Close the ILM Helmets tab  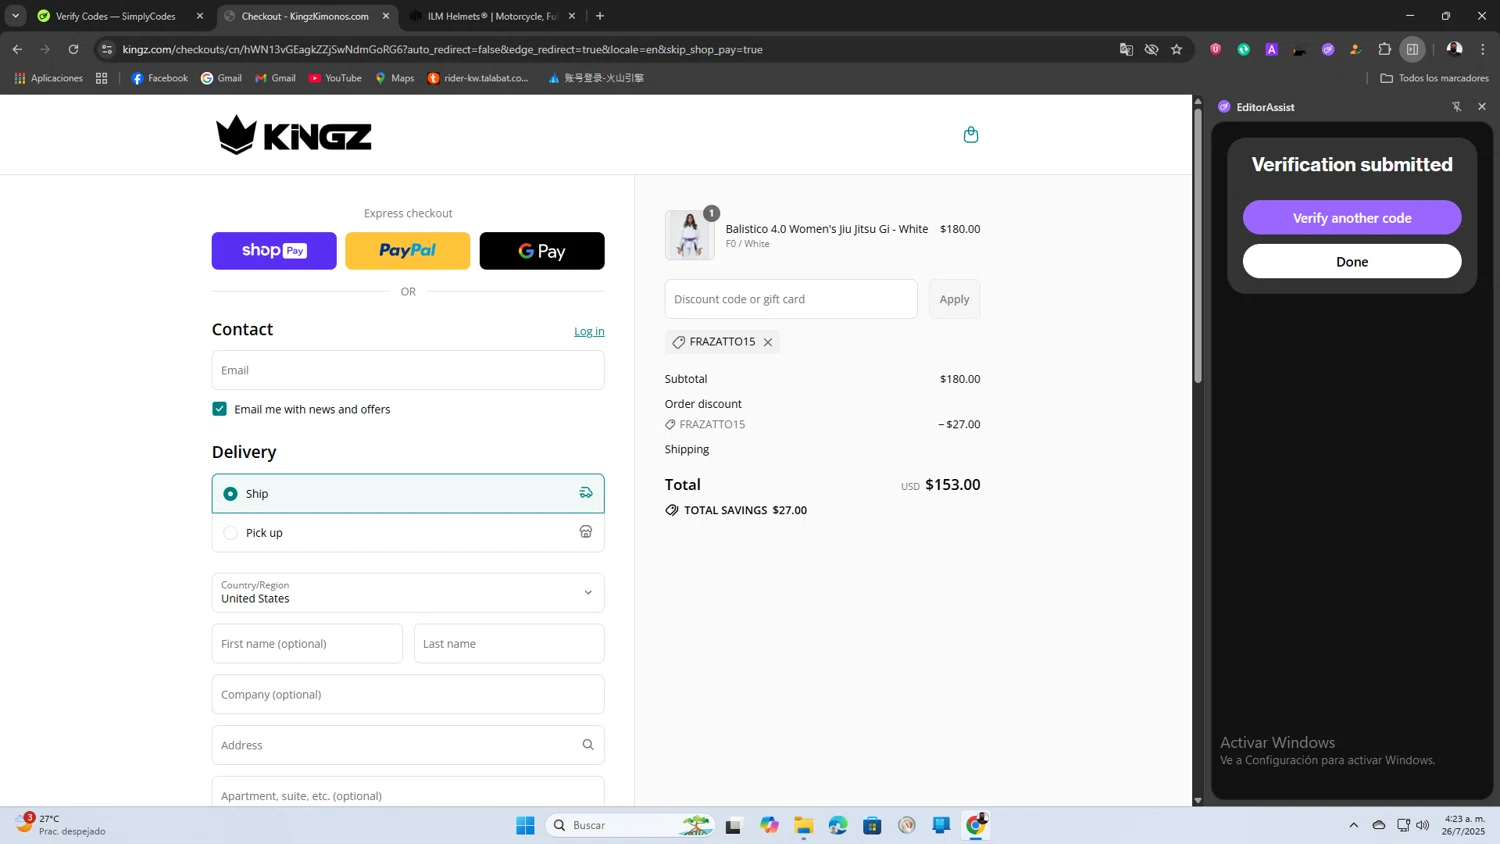tap(572, 16)
